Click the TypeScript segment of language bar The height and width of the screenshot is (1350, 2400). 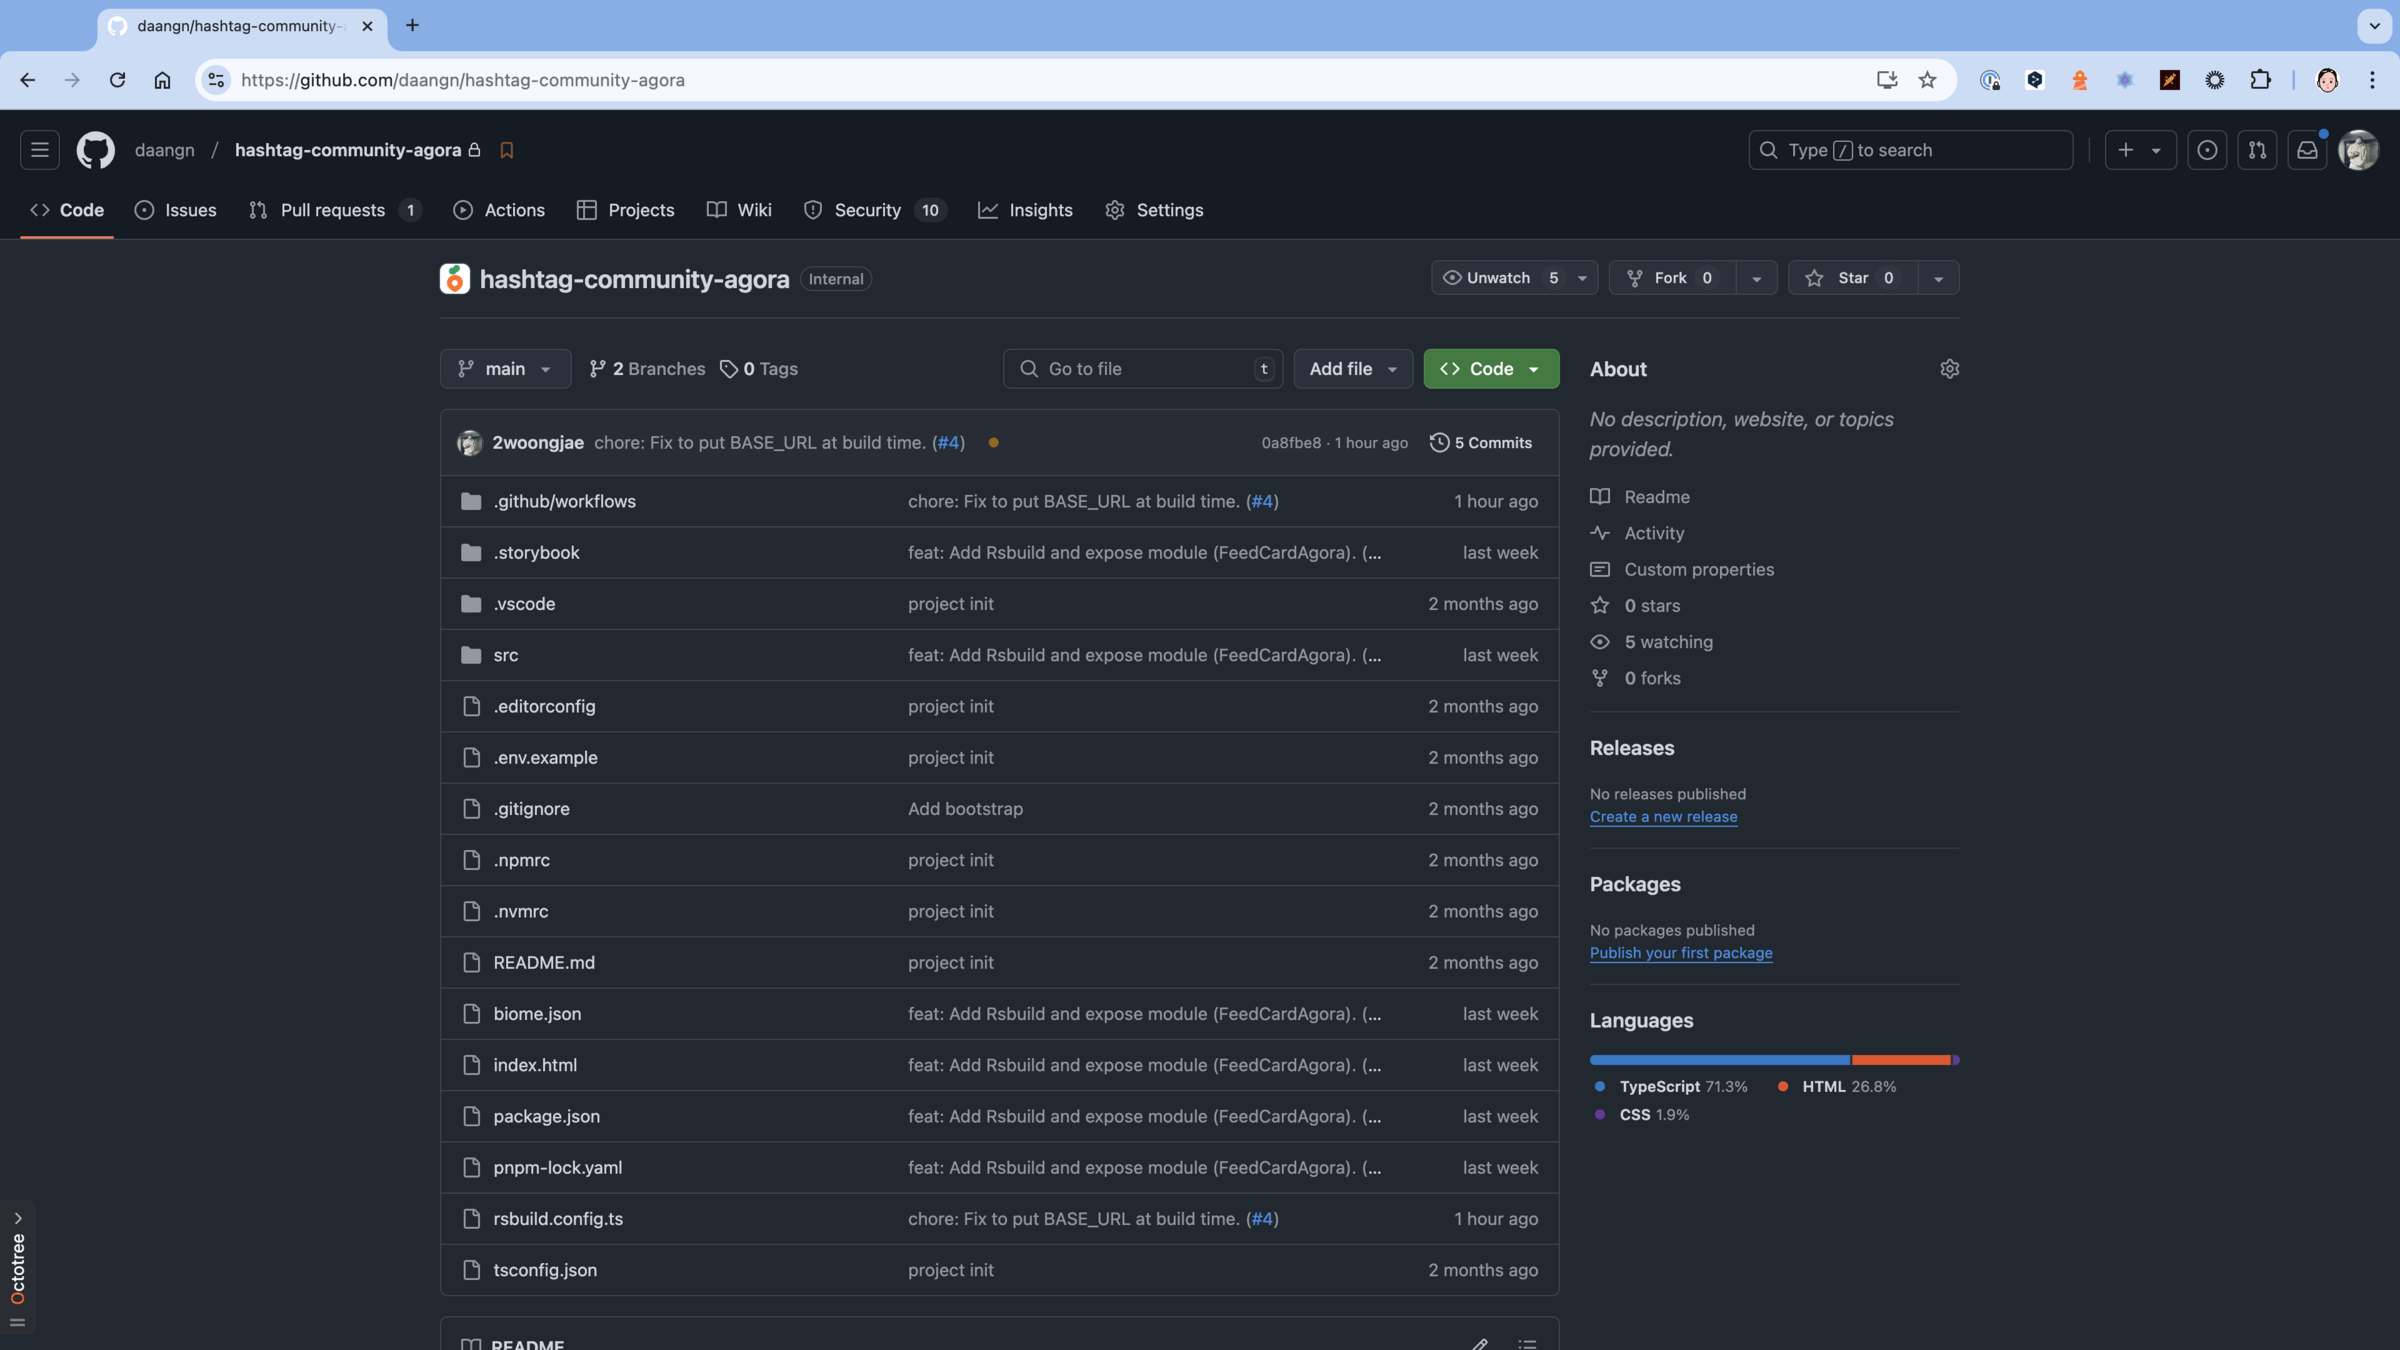pyautogui.click(x=1719, y=1060)
